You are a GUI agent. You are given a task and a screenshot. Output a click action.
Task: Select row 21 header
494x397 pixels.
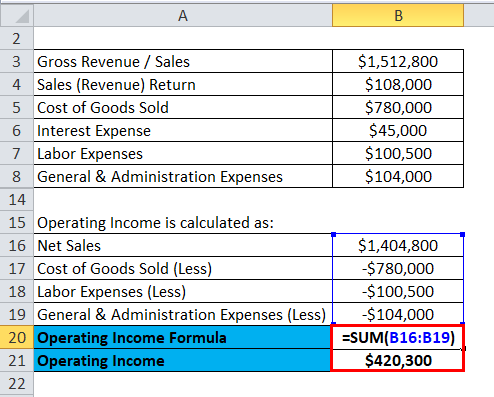click(17, 360)
